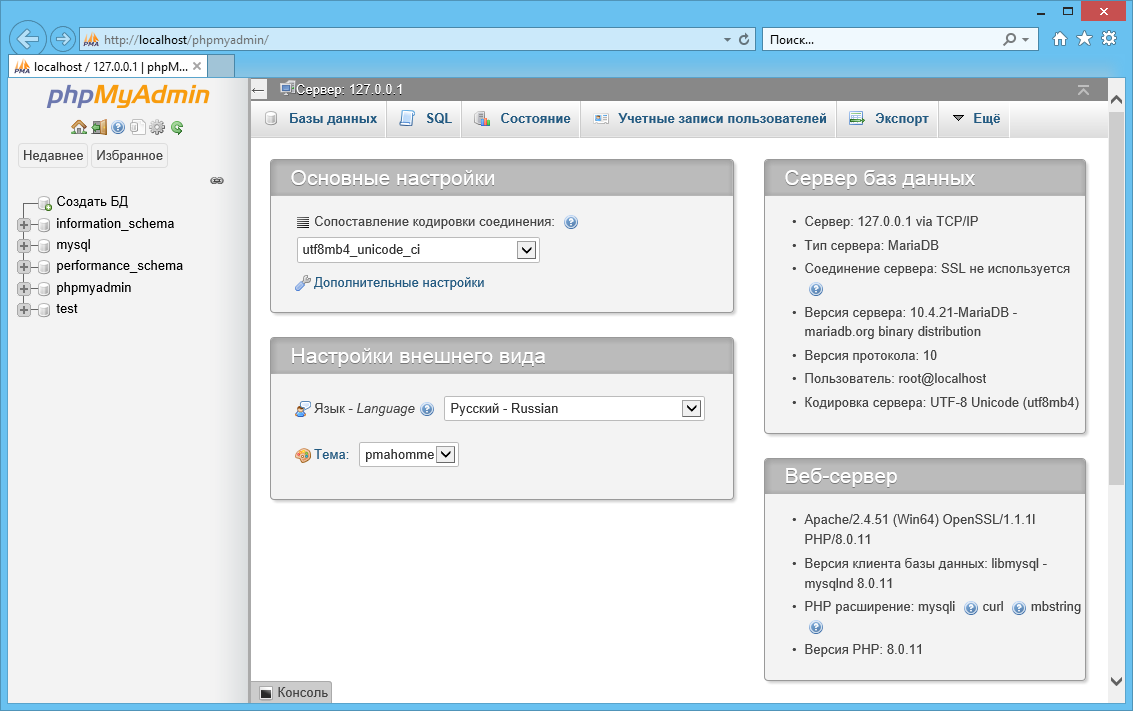The width and height of the screenshot is (1133, 711).
Task: Expand the phpmyadmin database tree node
Action: tap(24, 288)
